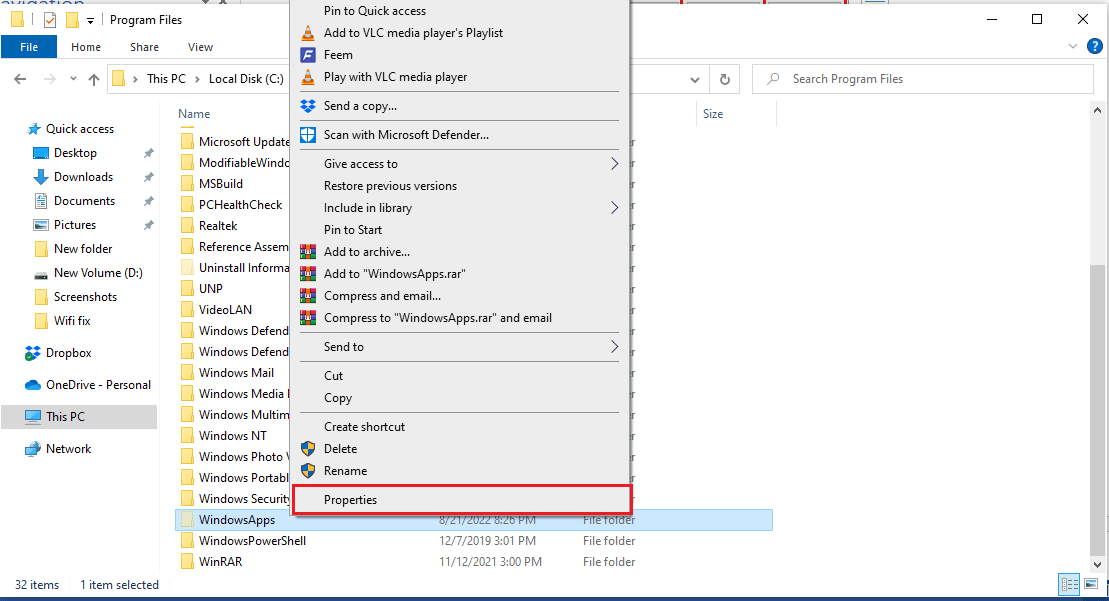The width and height of the screenshot is (1109, 601).
Task: Choose Pin to Quick access
Action: [375, 11]
